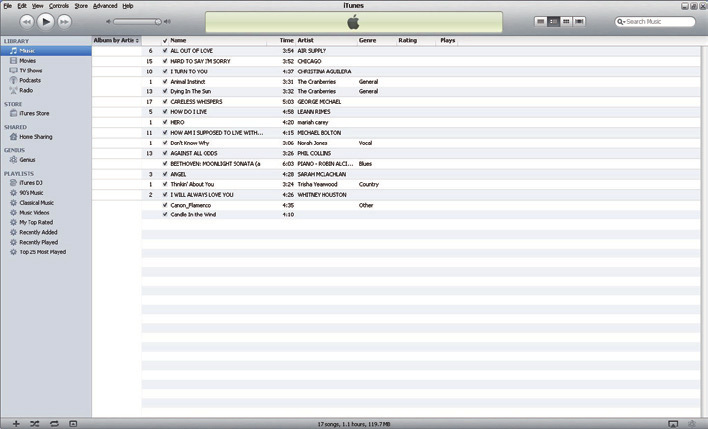708x429 pixels.
Task: Select the song Canon_Flamenco
Action: [x=191, y=205]
